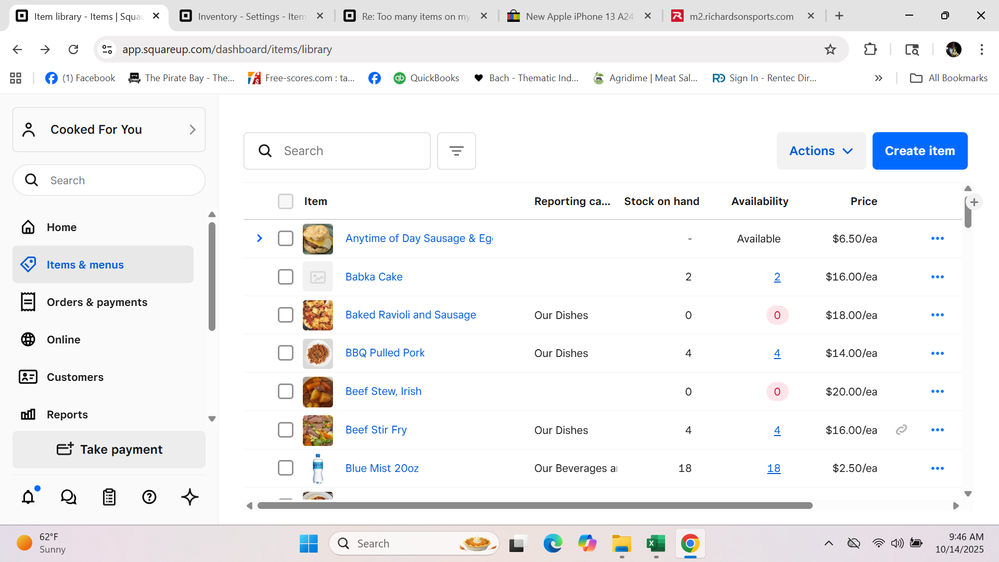Screen dimensions: 999x562
Task: Open more options for Babka Cake
Action: point(937,277)
